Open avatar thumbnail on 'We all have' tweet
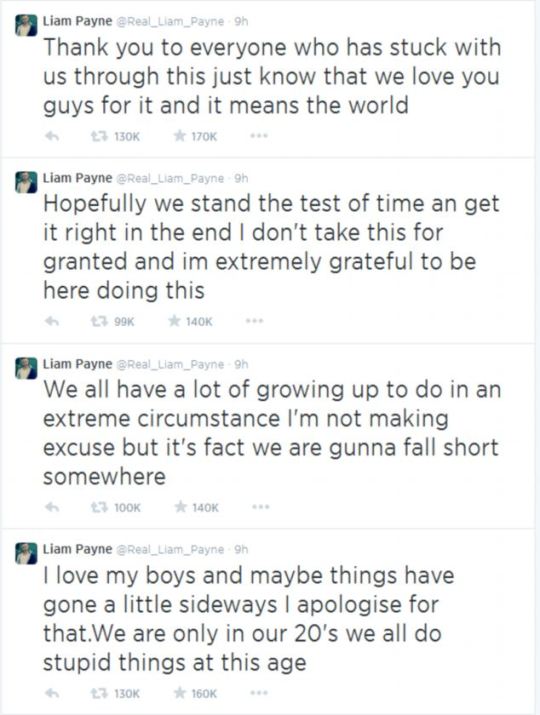This screenshot has height=715, width=540. [26, 368]
